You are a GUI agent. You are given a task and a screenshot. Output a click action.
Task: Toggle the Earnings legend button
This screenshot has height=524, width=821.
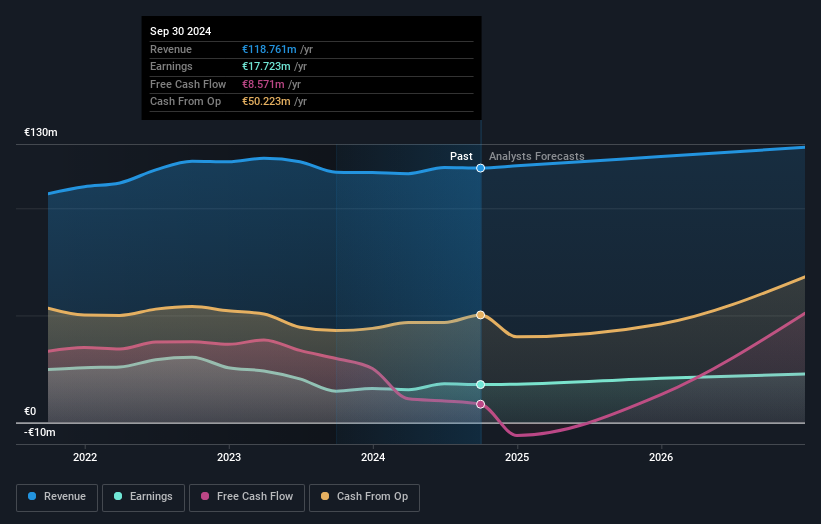coord(143,497)
